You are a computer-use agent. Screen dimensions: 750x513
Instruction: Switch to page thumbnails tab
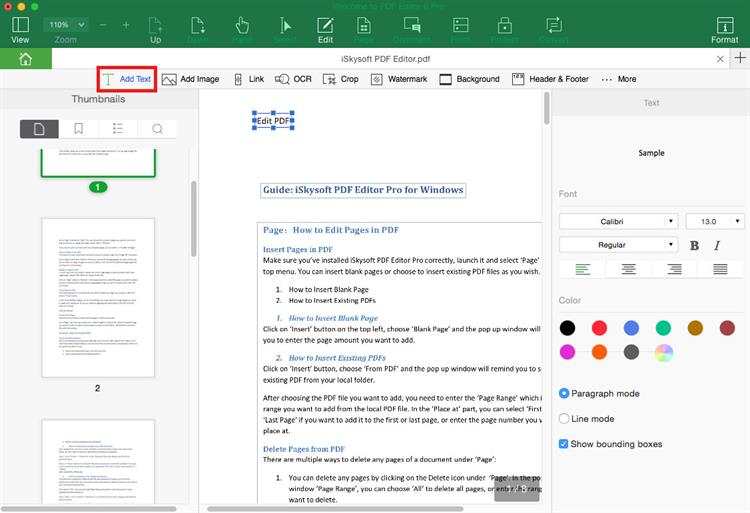click(39, 129)
